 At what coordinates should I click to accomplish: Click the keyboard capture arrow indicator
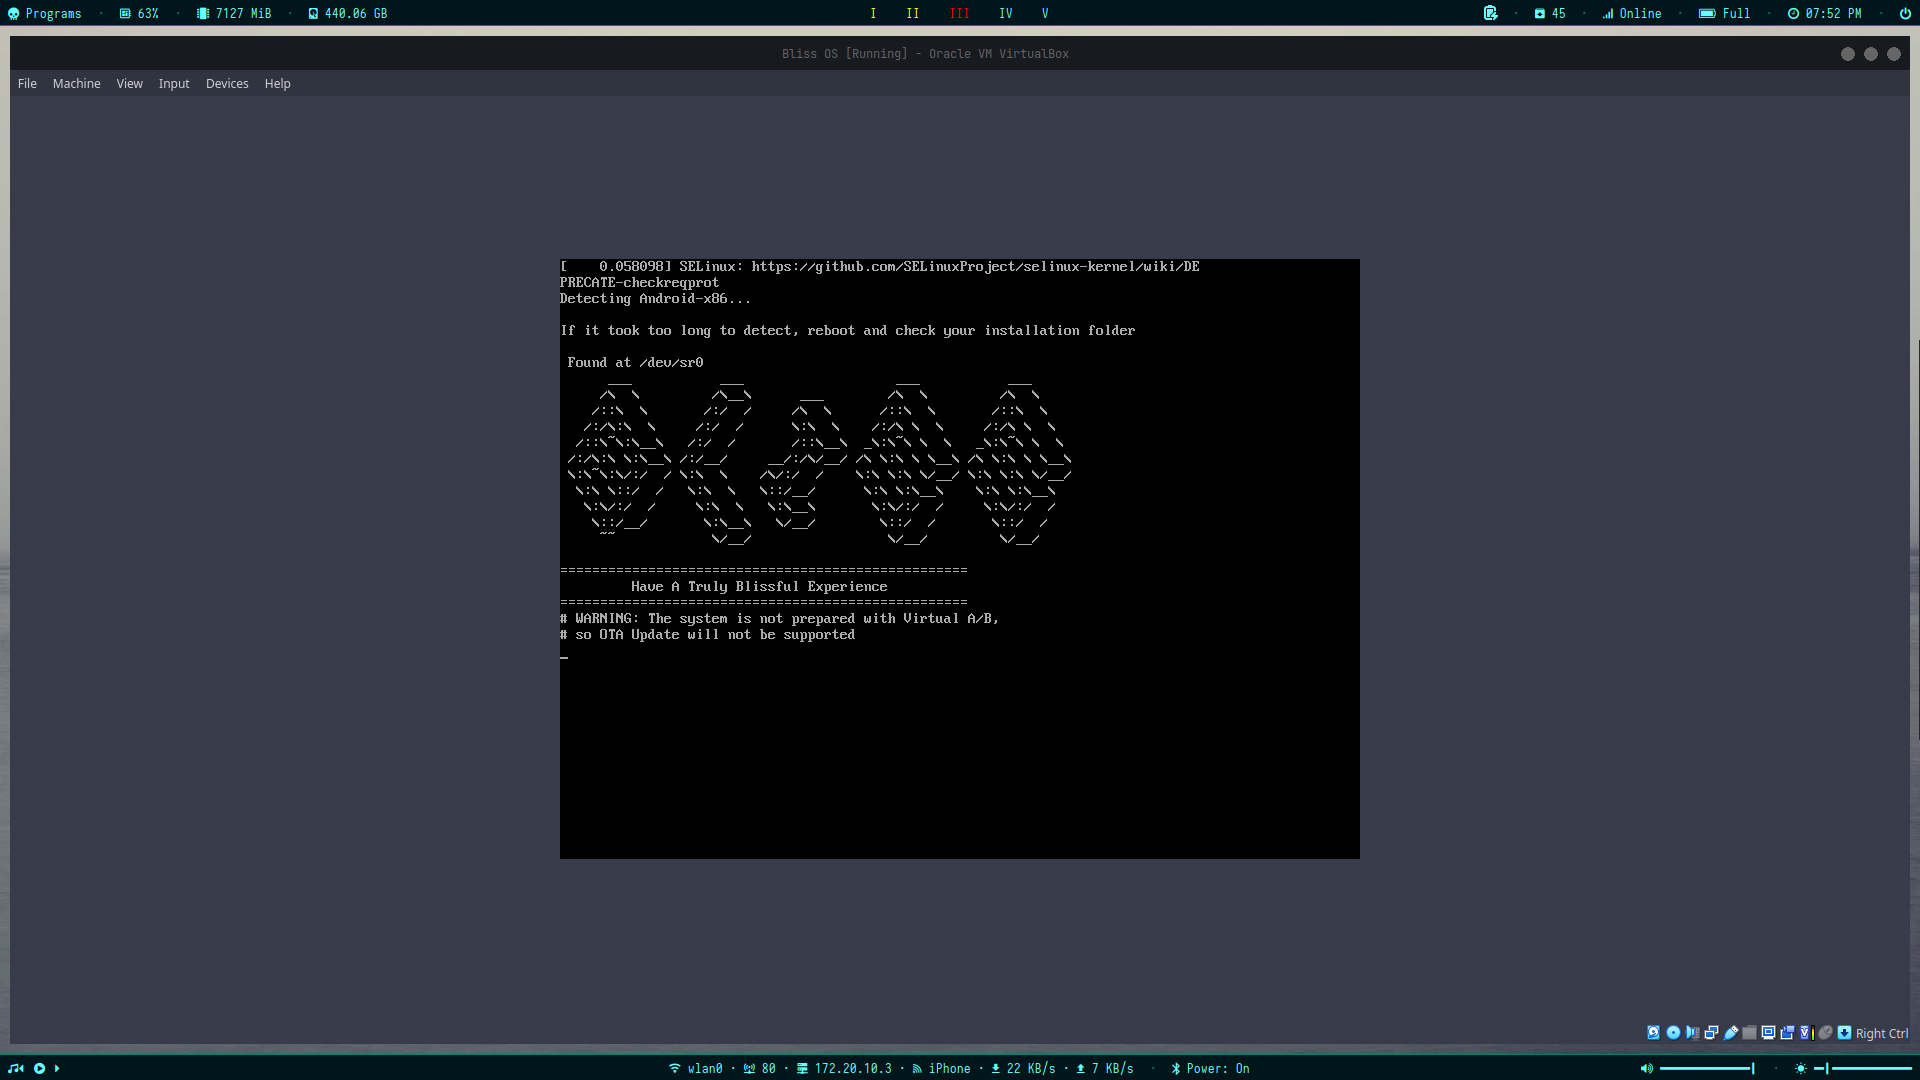pyautogui.click(x=1844, y=1033)
